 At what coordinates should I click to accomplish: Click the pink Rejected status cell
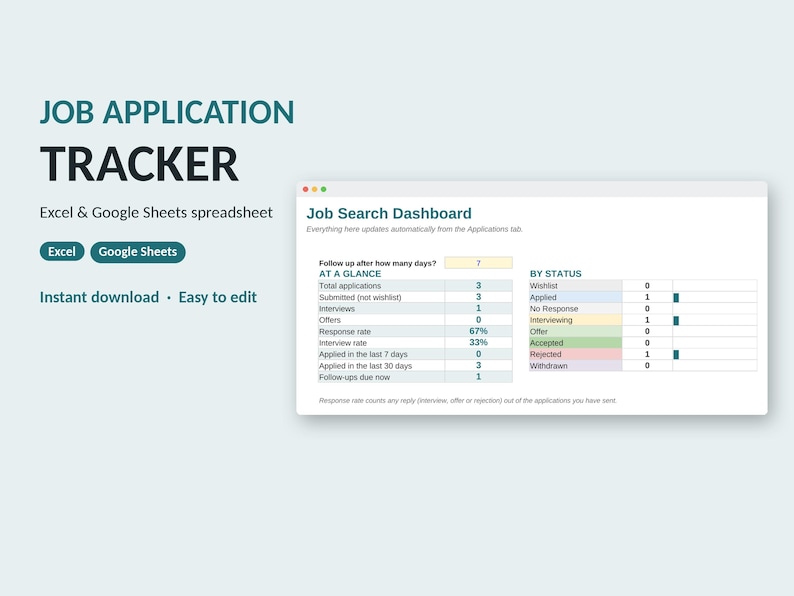(576, 354)
